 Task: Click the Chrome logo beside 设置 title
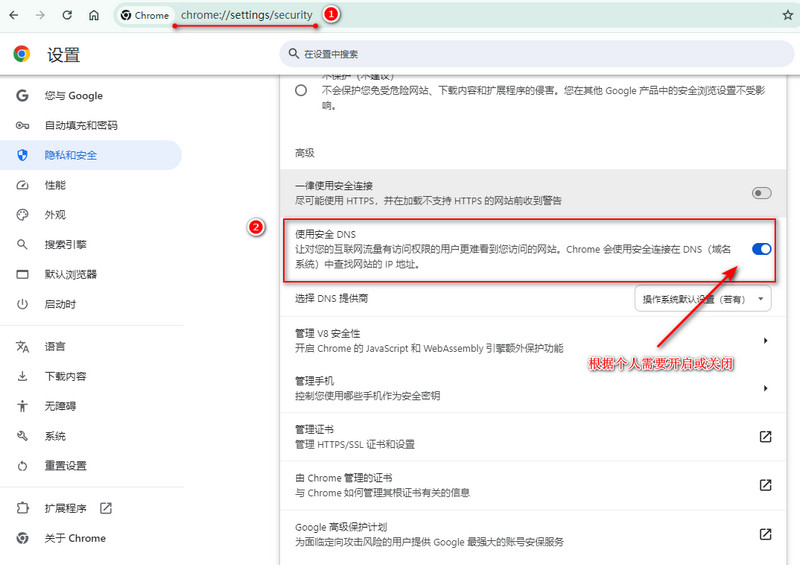22,54
